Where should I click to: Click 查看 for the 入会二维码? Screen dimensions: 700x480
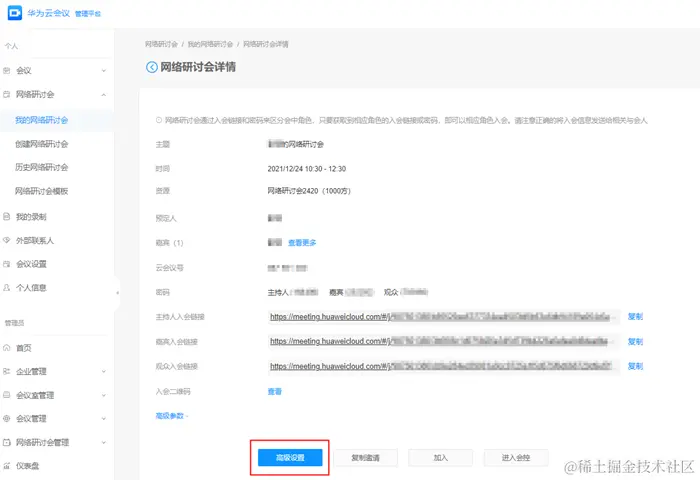[x=275, y=392]
